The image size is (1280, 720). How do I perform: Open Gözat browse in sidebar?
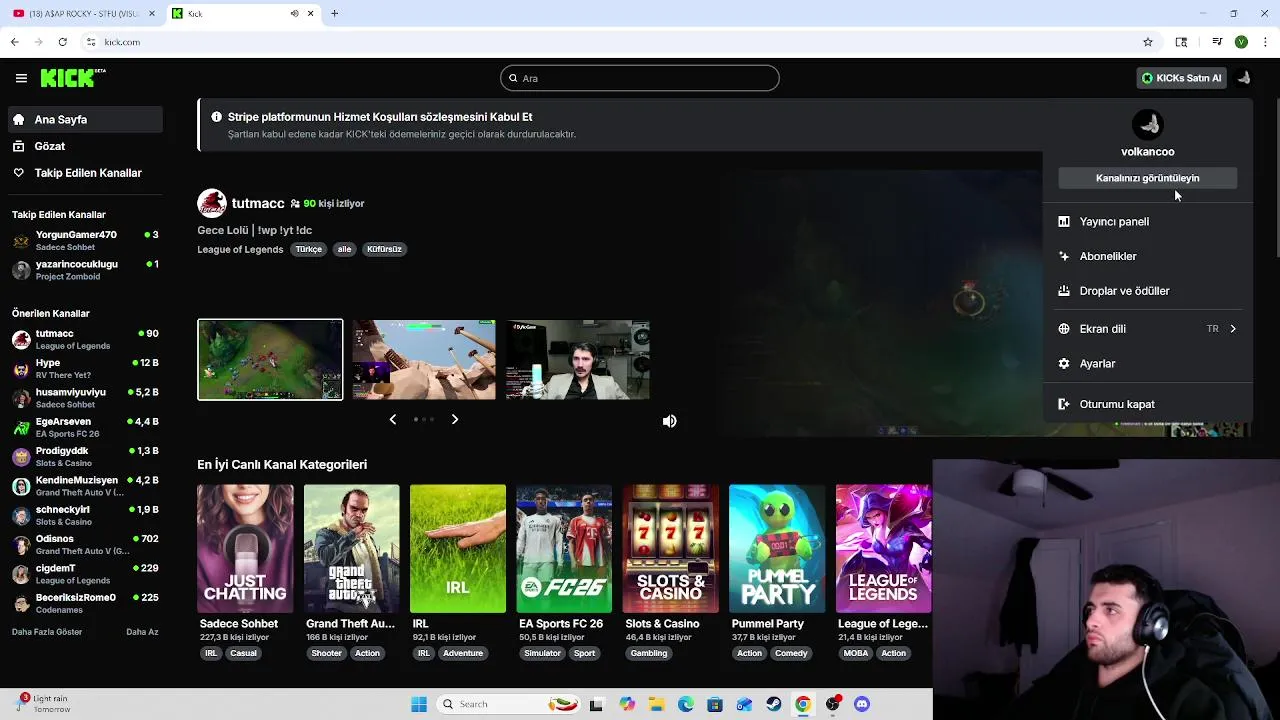pos(84,146)
